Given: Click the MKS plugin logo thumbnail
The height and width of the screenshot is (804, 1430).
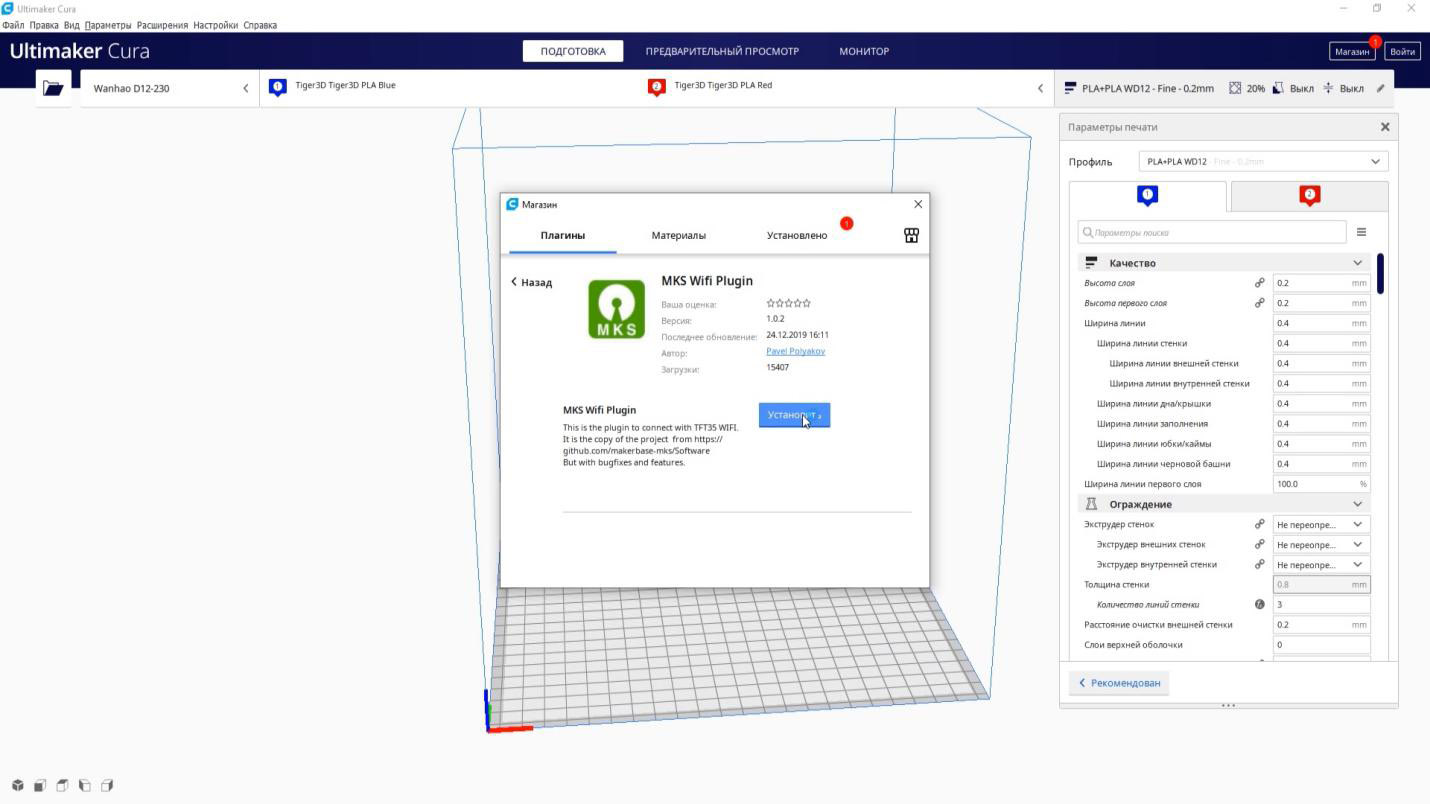Looking at the screenshot, I should tap(616, 309).
